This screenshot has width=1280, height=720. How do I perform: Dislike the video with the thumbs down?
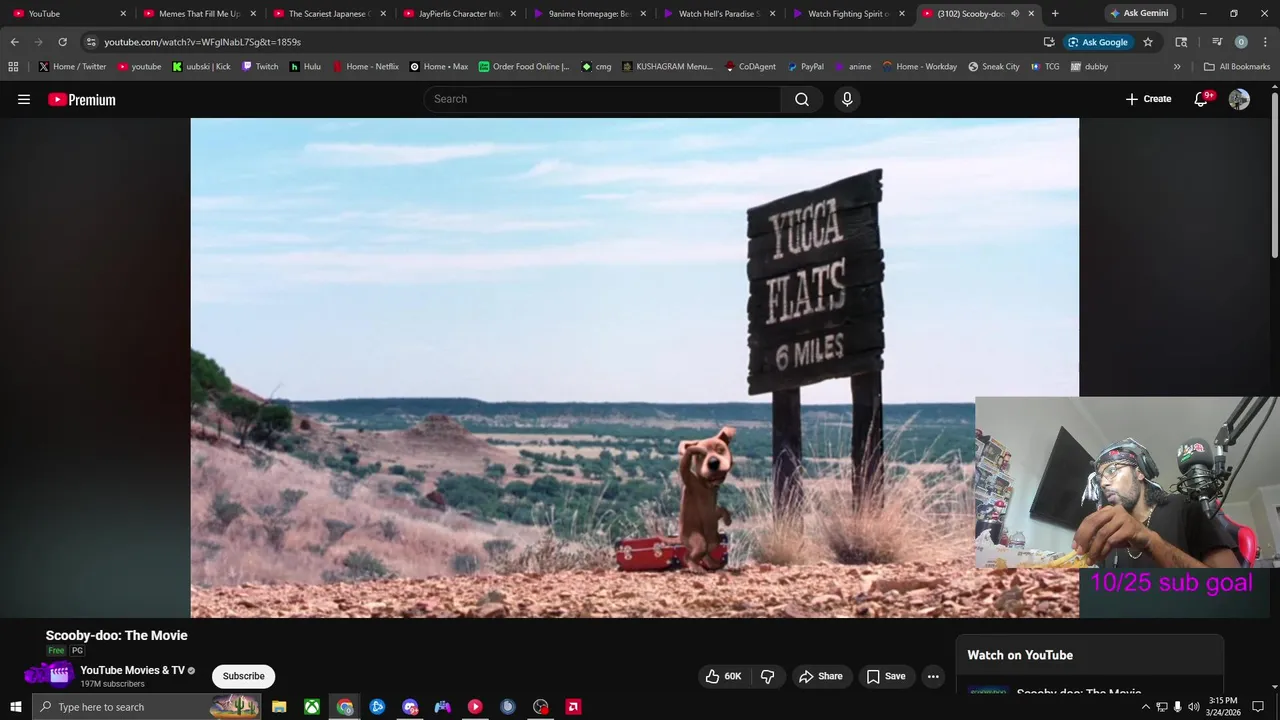(x=768, y=676)
